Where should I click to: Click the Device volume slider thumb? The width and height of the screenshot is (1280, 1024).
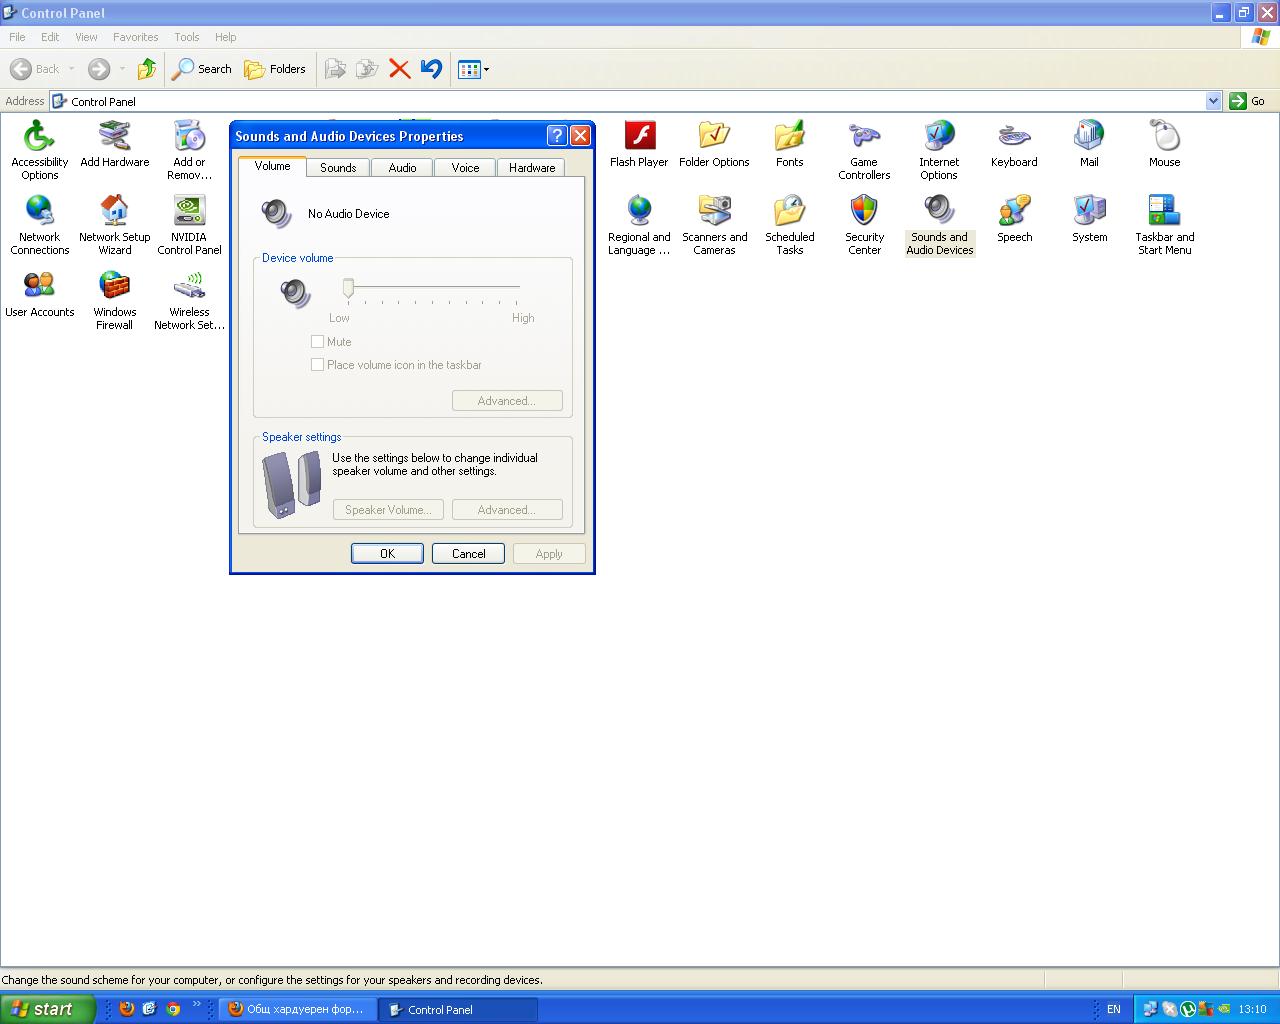pos(348,288)
